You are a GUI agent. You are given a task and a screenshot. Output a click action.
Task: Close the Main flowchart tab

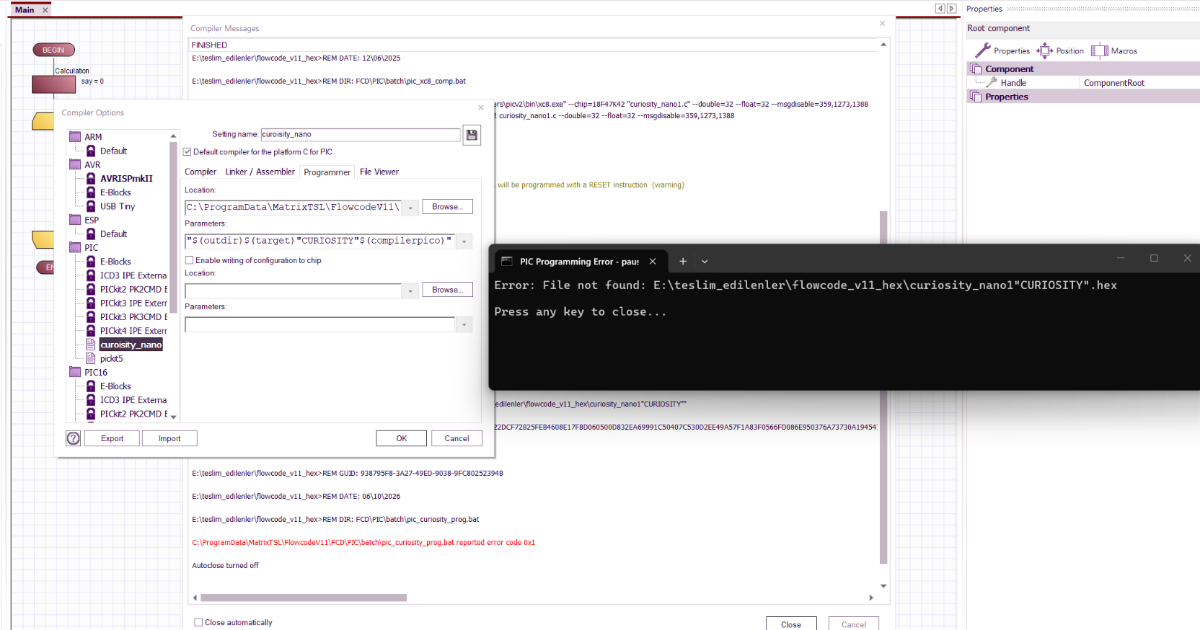[x=46, y=9]
